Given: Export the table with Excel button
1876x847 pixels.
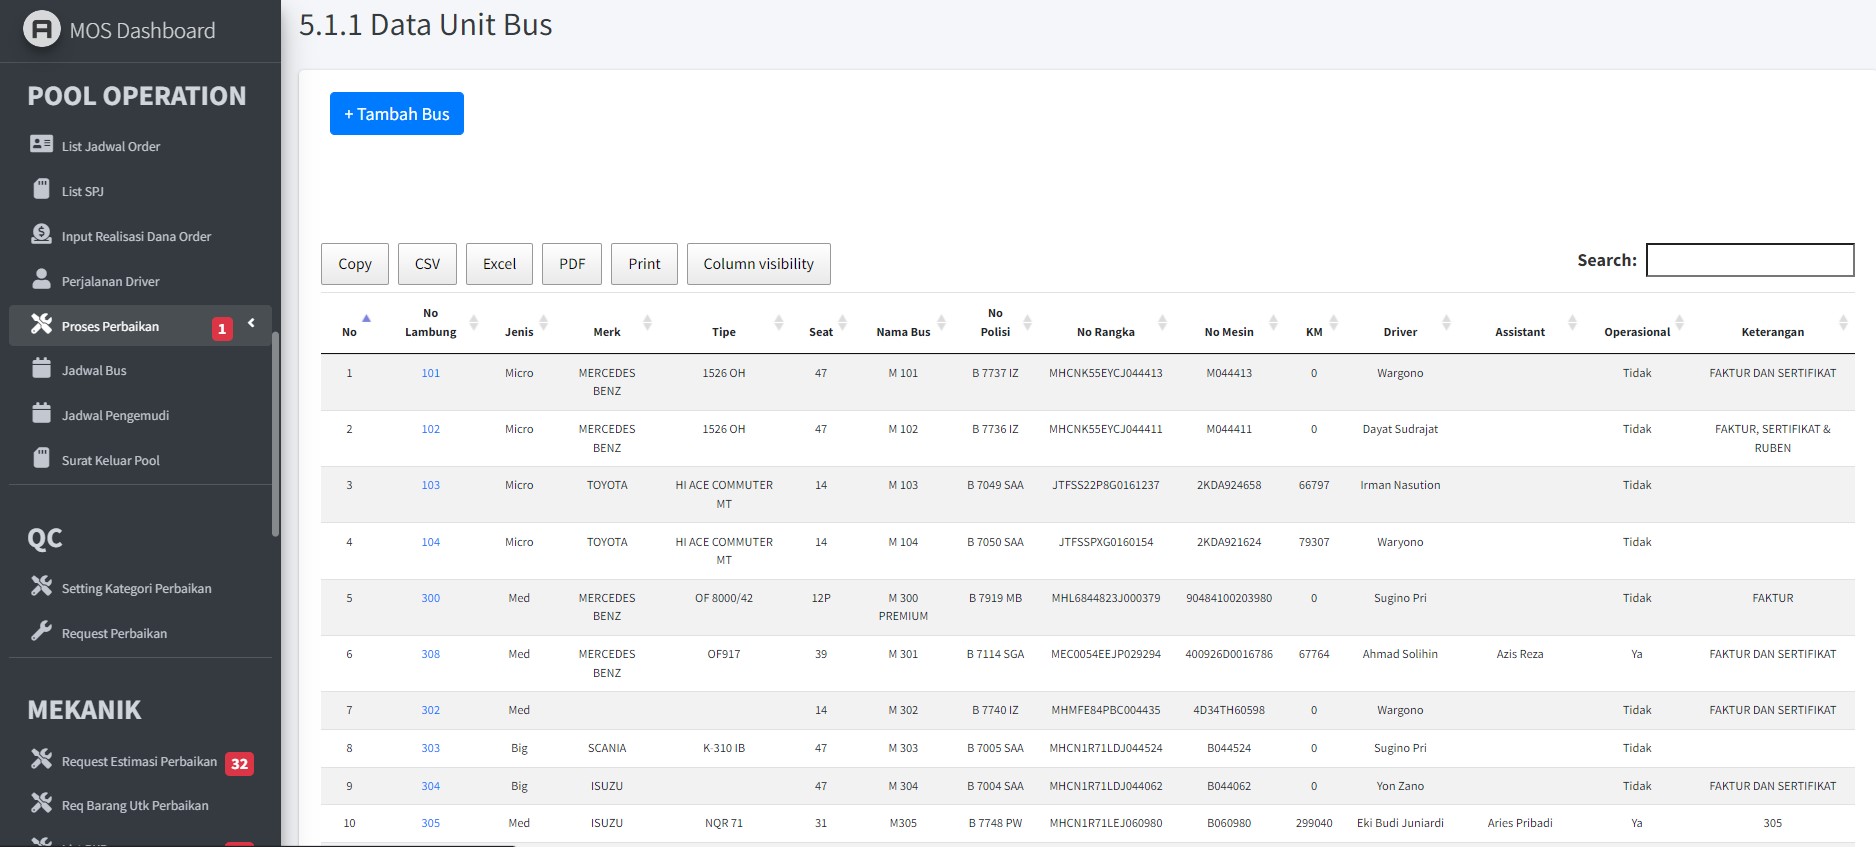Looking at the screenshot, I should click(x=499, y=264).
